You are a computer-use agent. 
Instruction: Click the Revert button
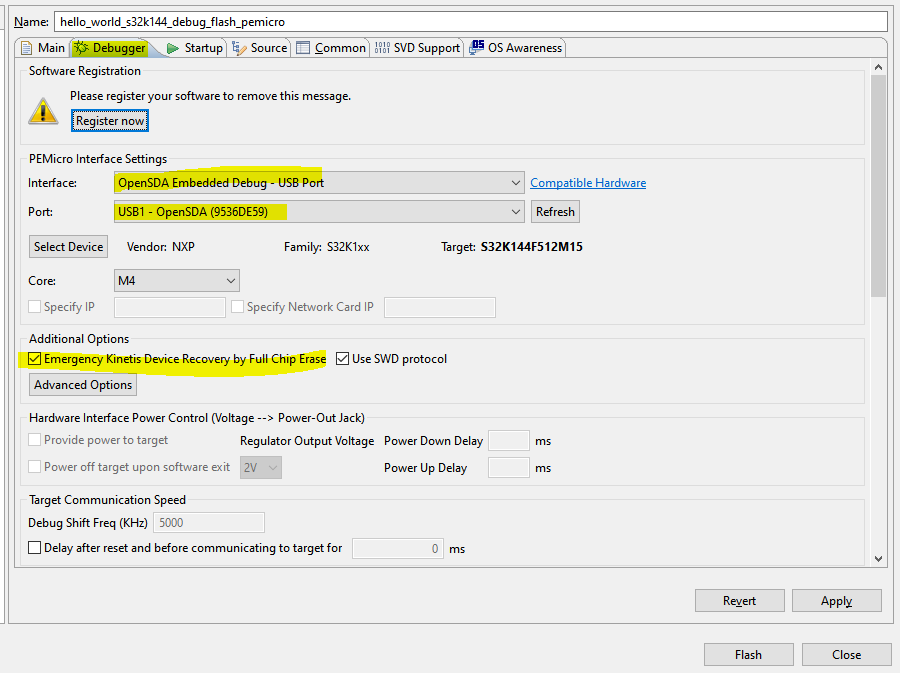(739, 601)
